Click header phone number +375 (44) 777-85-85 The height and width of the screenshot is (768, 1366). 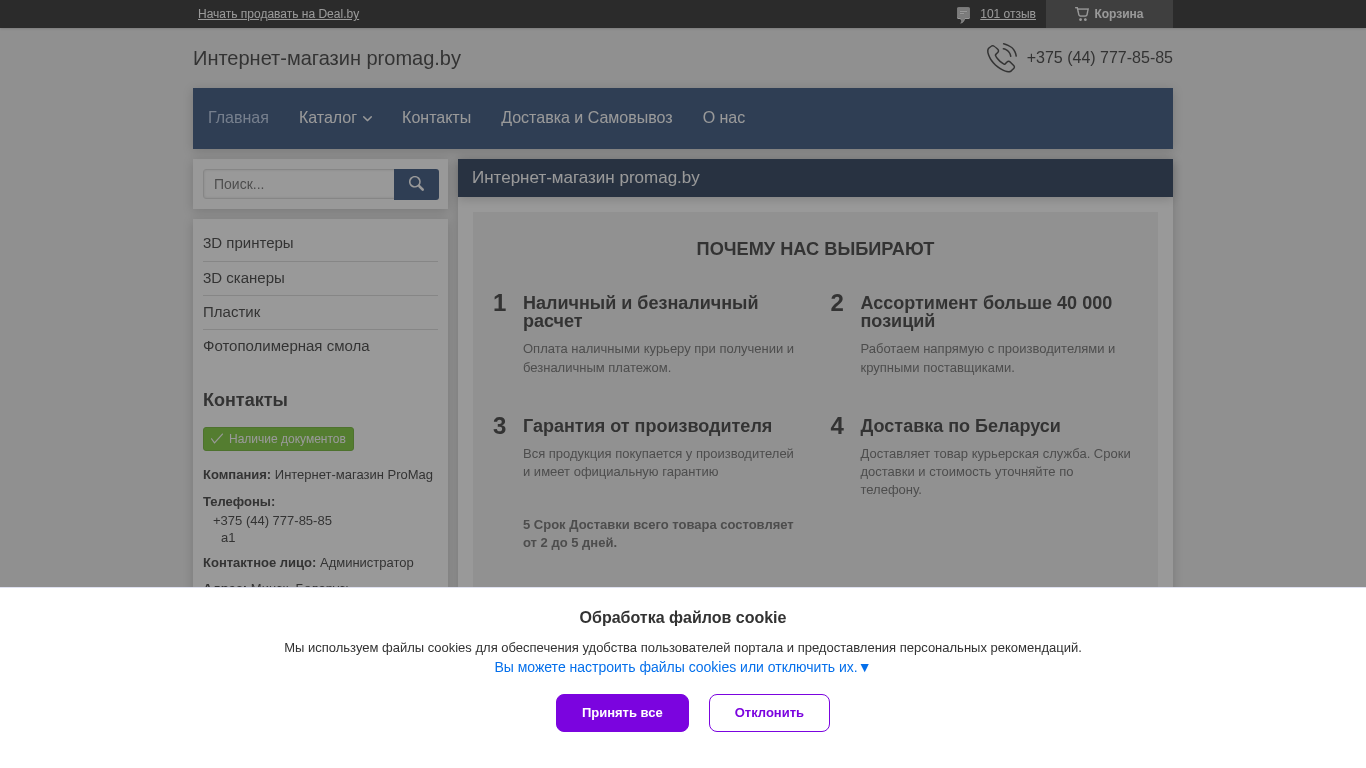coord(1099,58)
